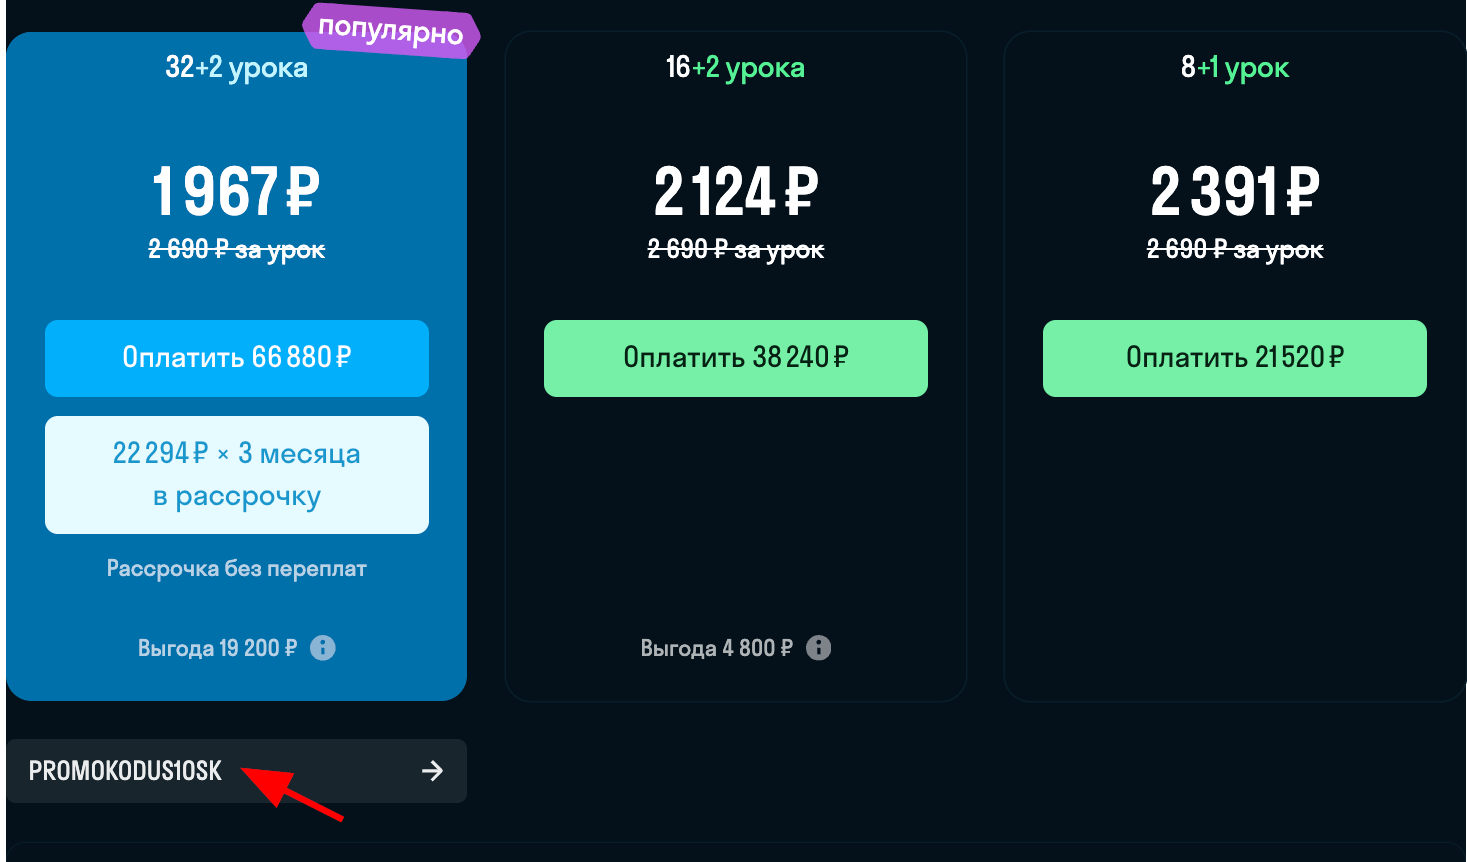
Task: Click the Выгода 19 200 ₽ text label
Action: click(218, 648)
